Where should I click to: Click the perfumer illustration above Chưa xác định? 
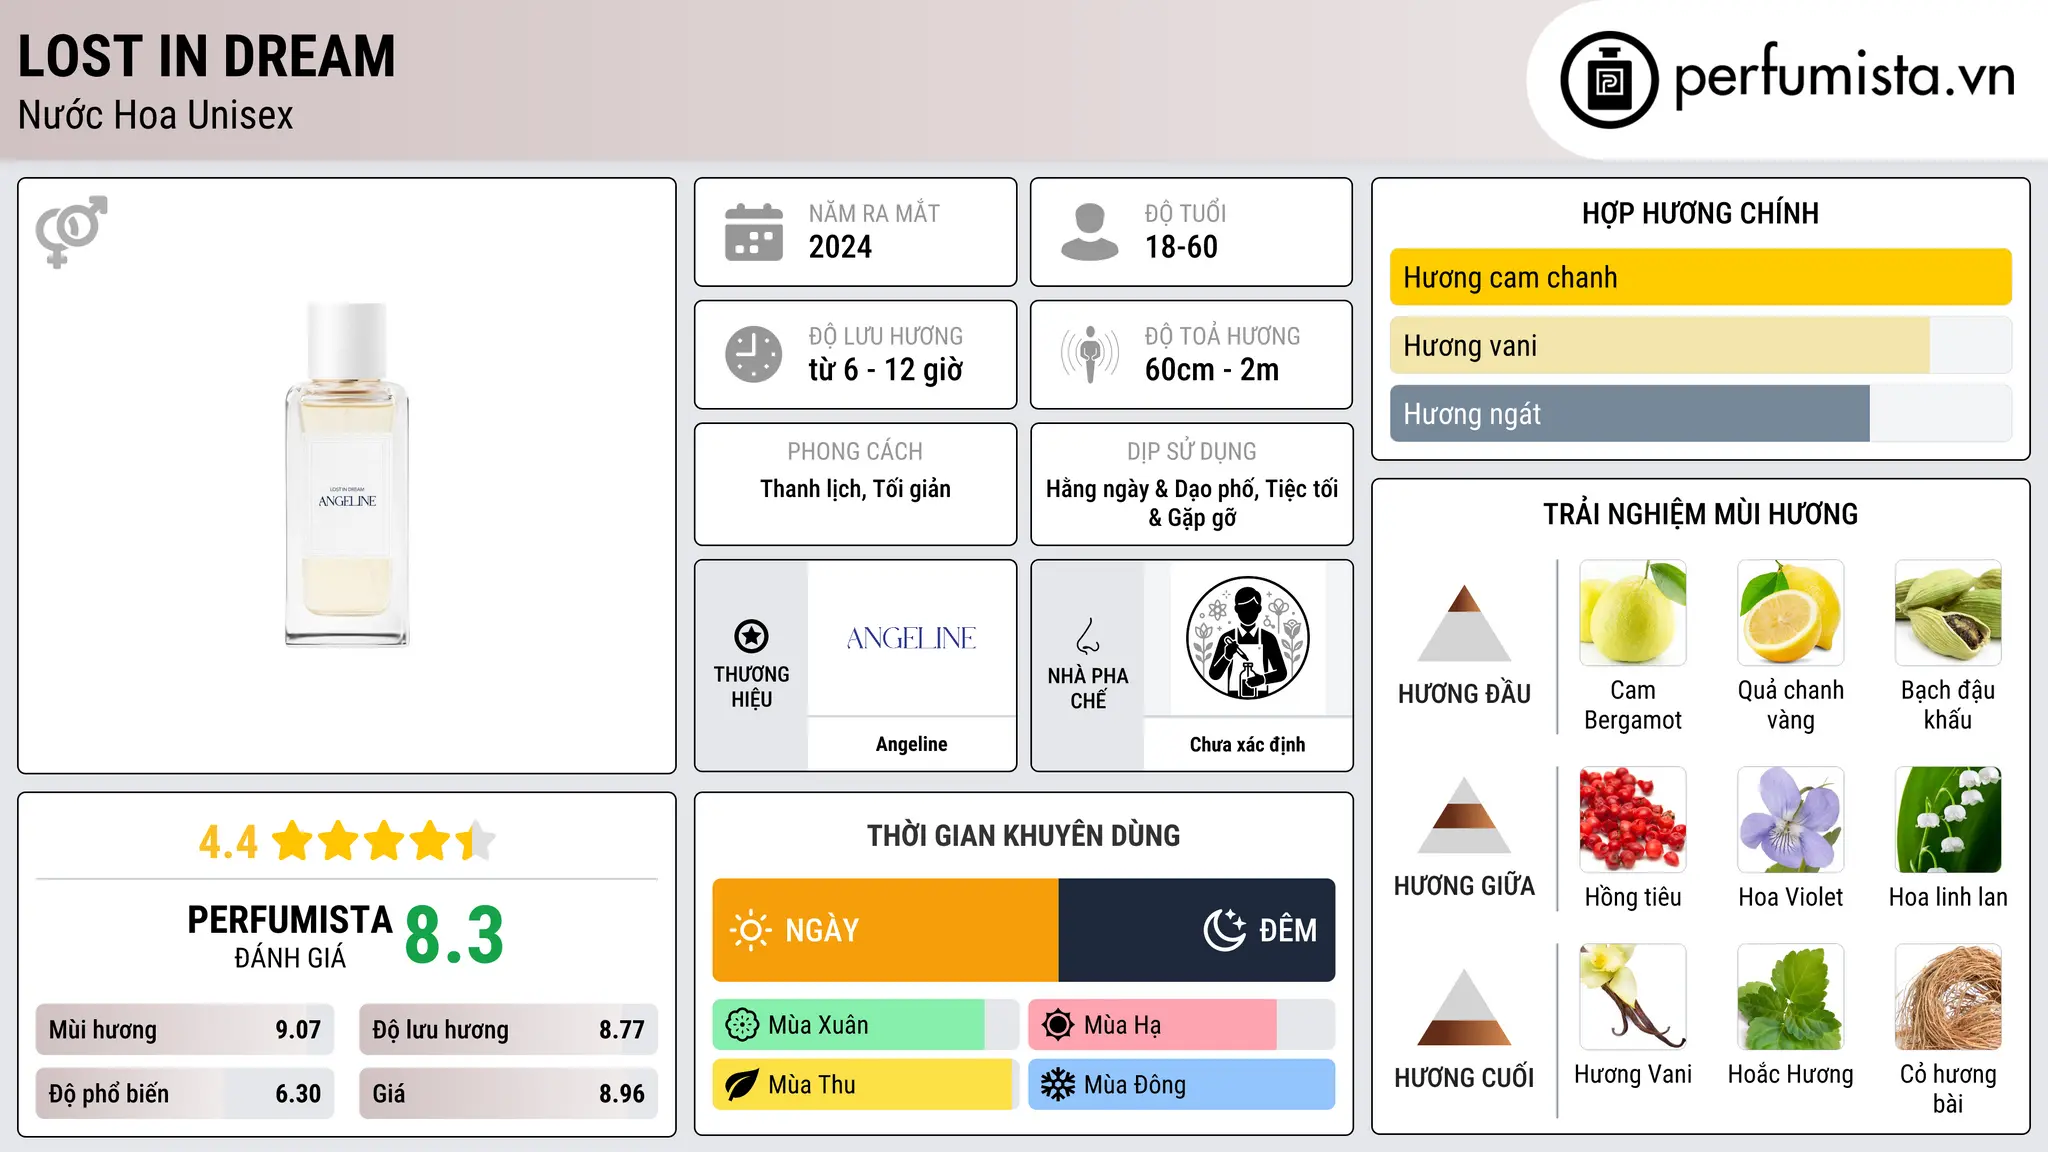(x=1247, y=638)
